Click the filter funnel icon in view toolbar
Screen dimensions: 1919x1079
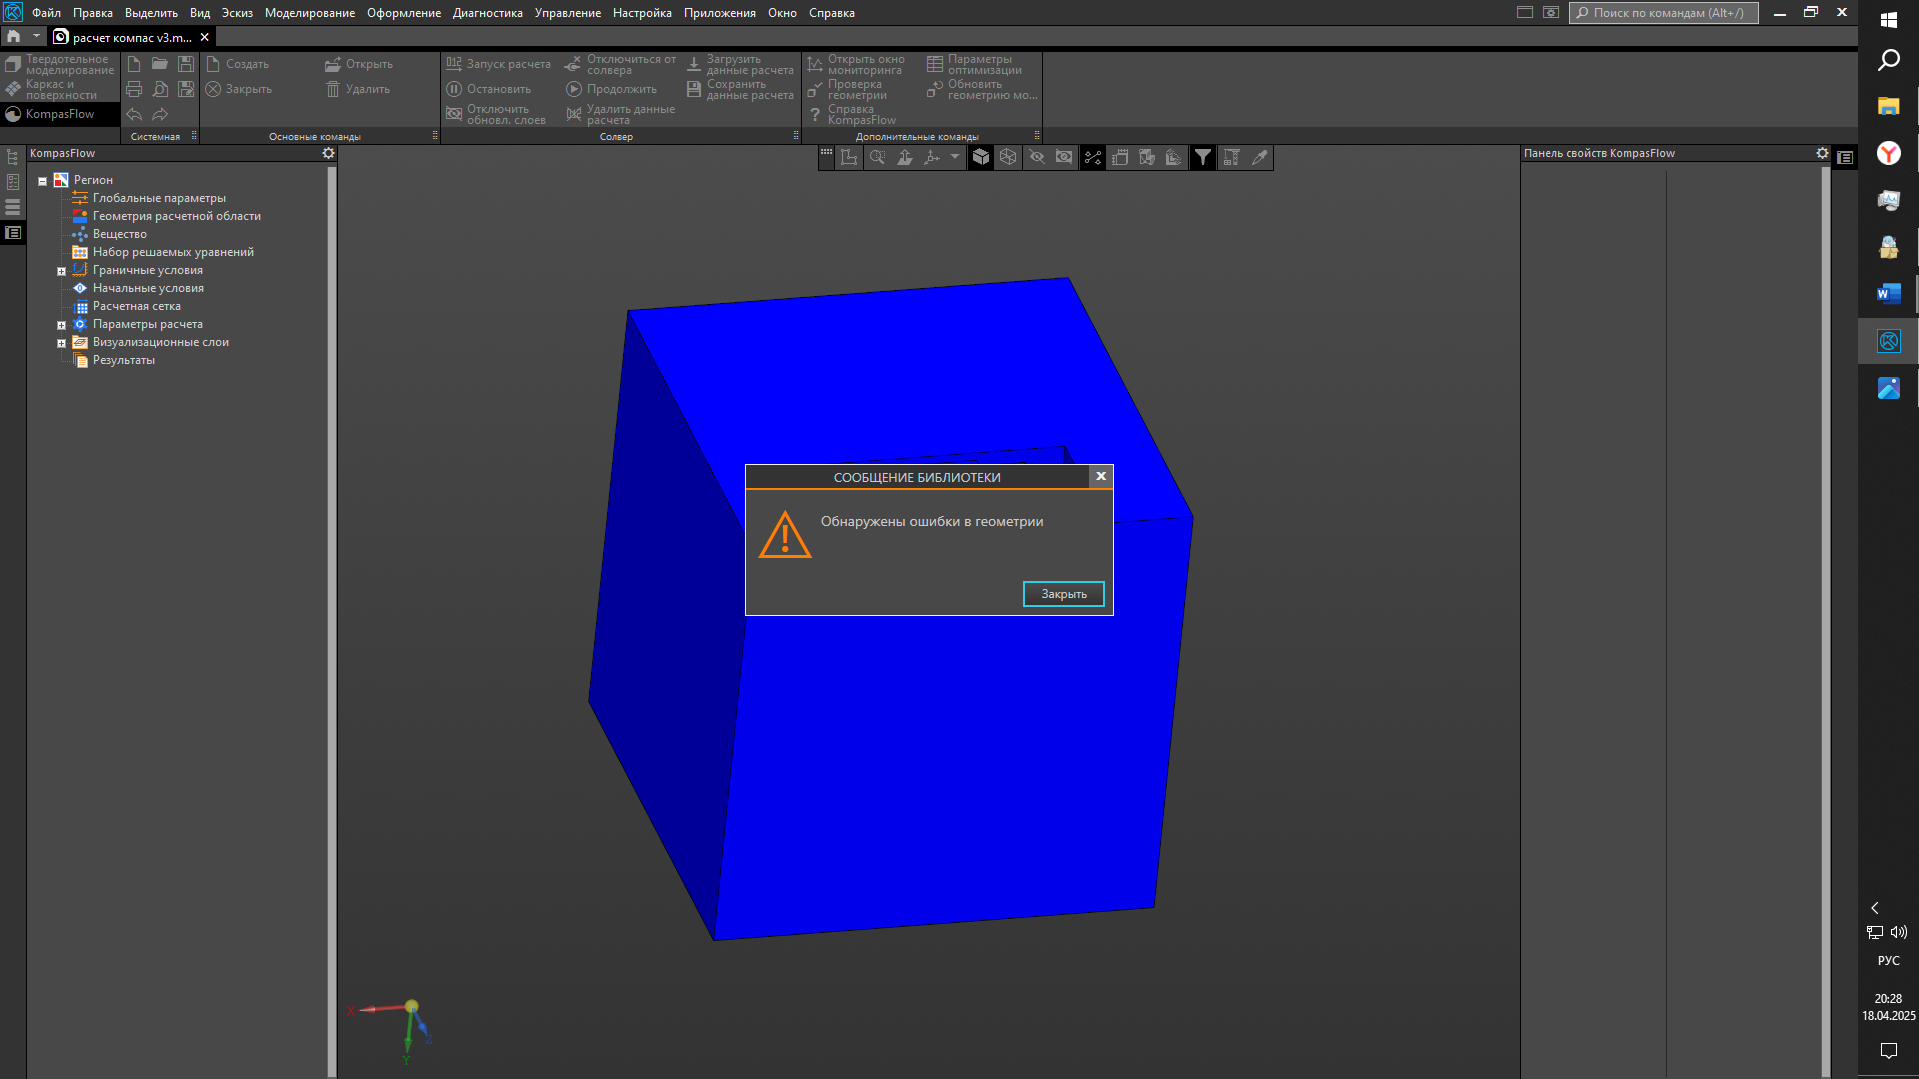click(x=1203, y=157)
